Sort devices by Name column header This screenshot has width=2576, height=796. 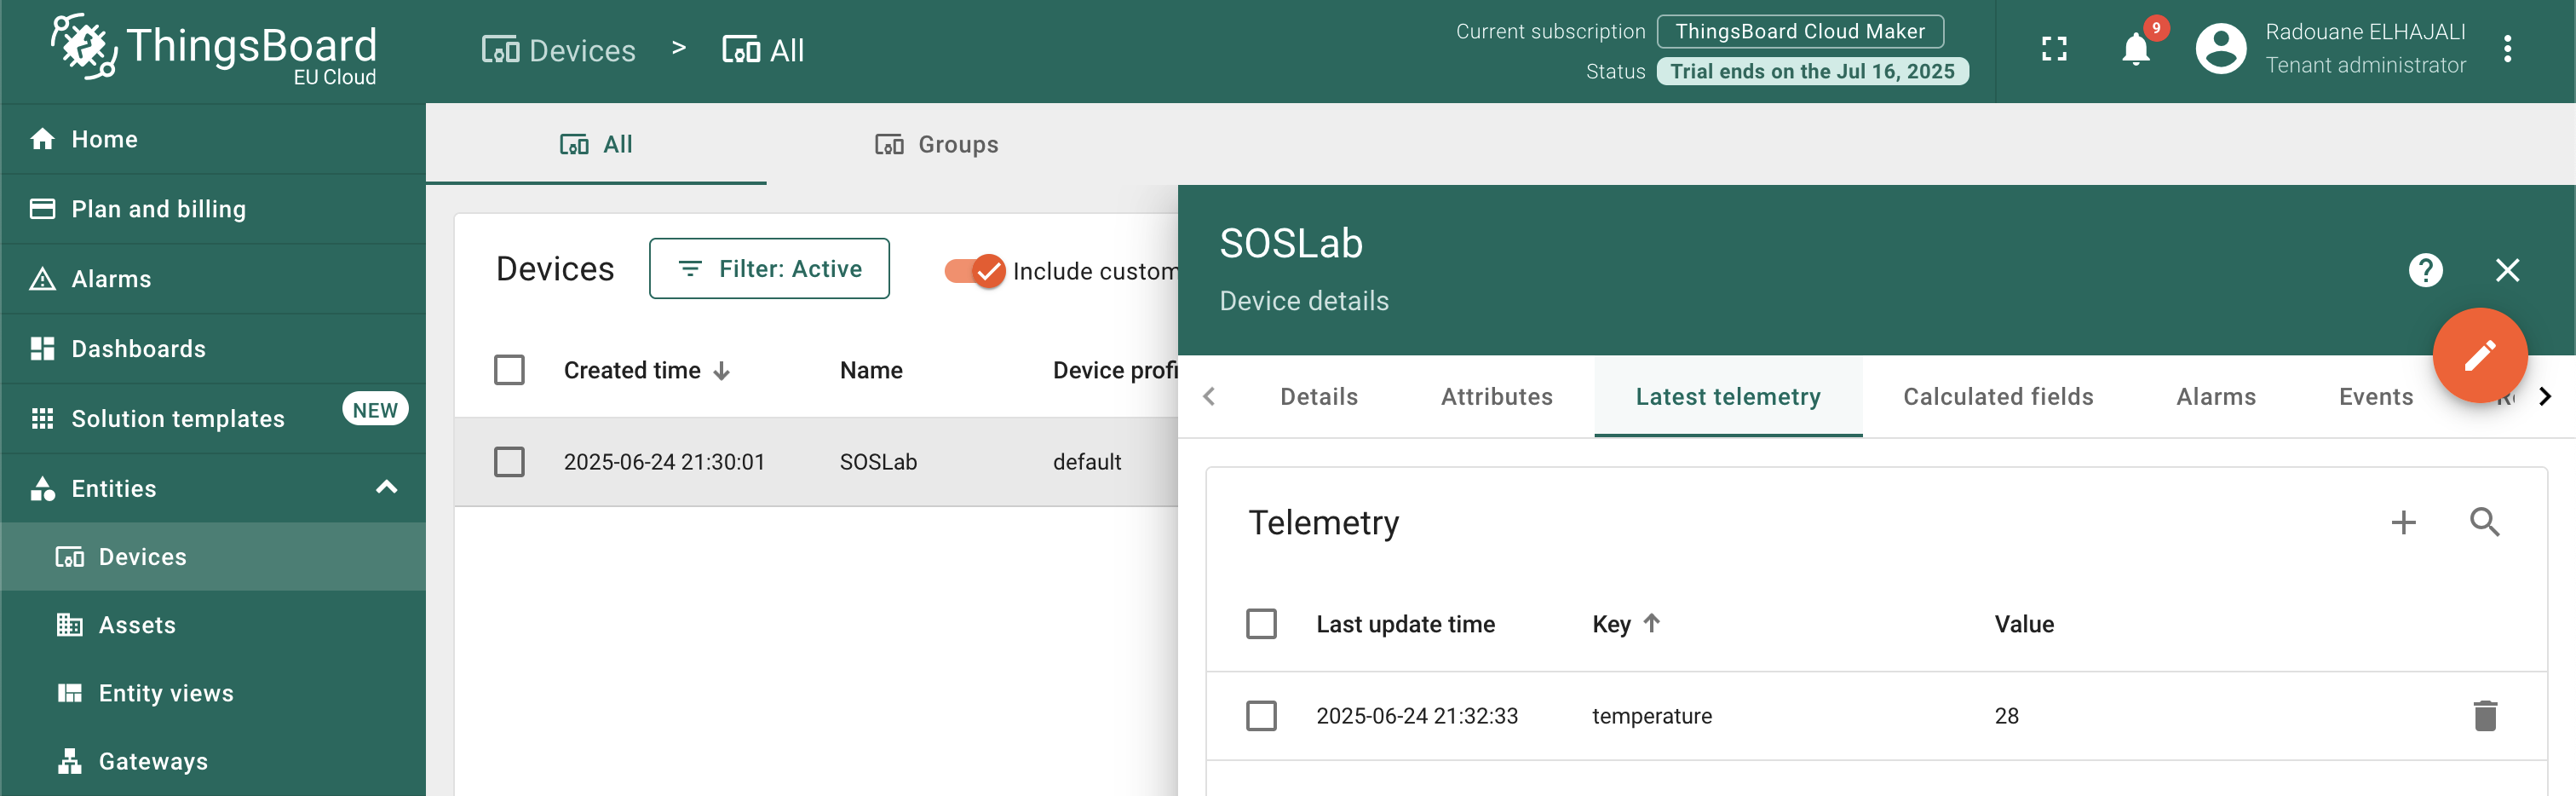click(x=871, y=370)
